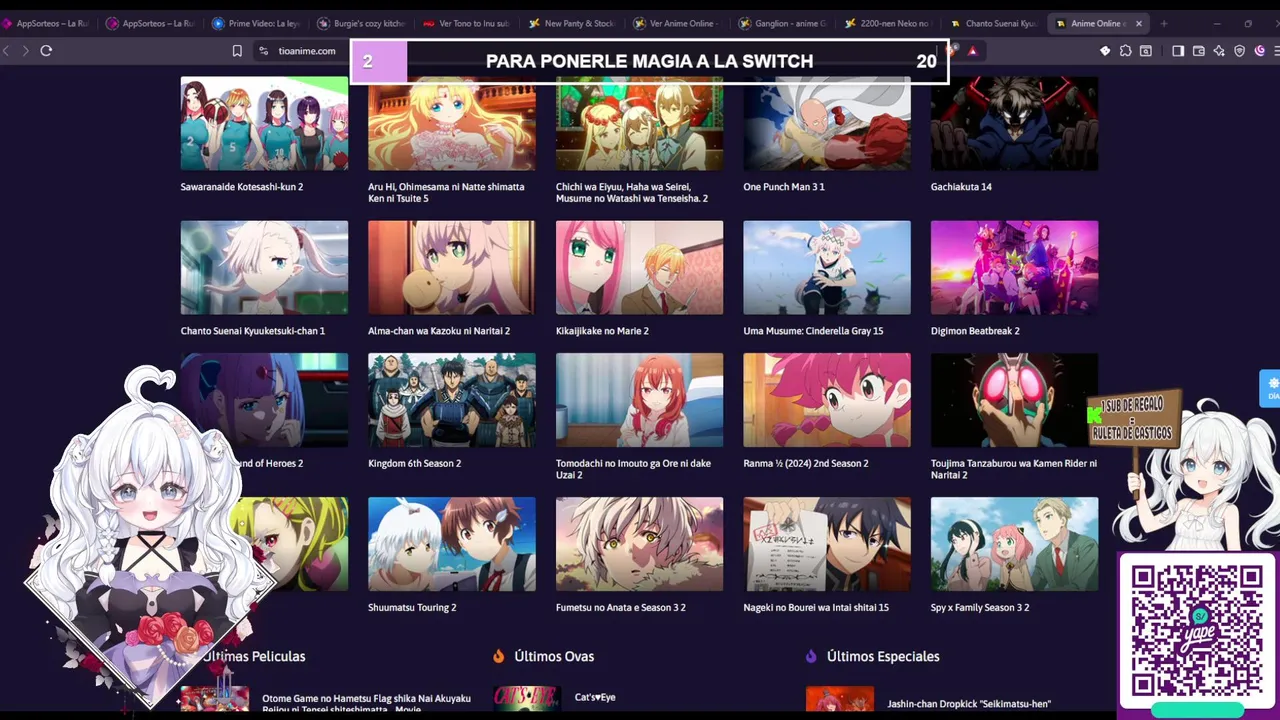Open Kikaijikake no Marie 2 thumbnail

[639, 267]
